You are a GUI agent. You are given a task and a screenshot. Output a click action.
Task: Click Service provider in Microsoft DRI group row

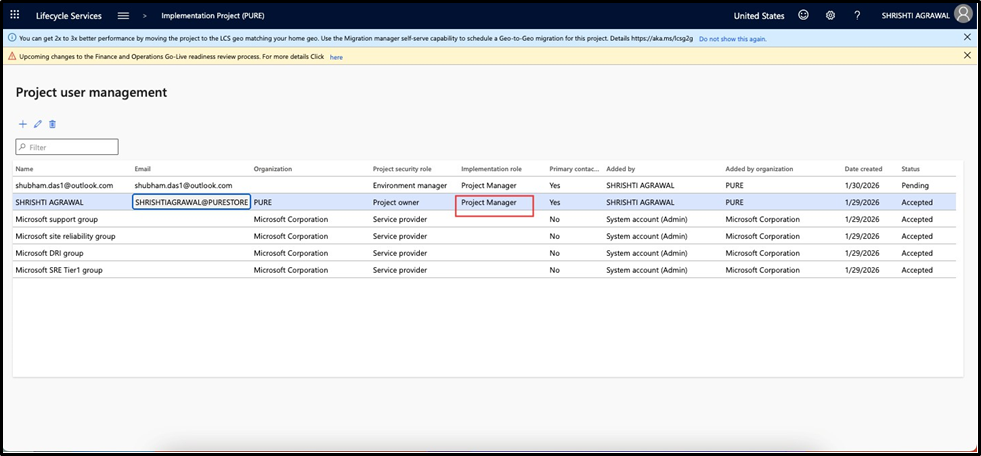coord(400,253)
